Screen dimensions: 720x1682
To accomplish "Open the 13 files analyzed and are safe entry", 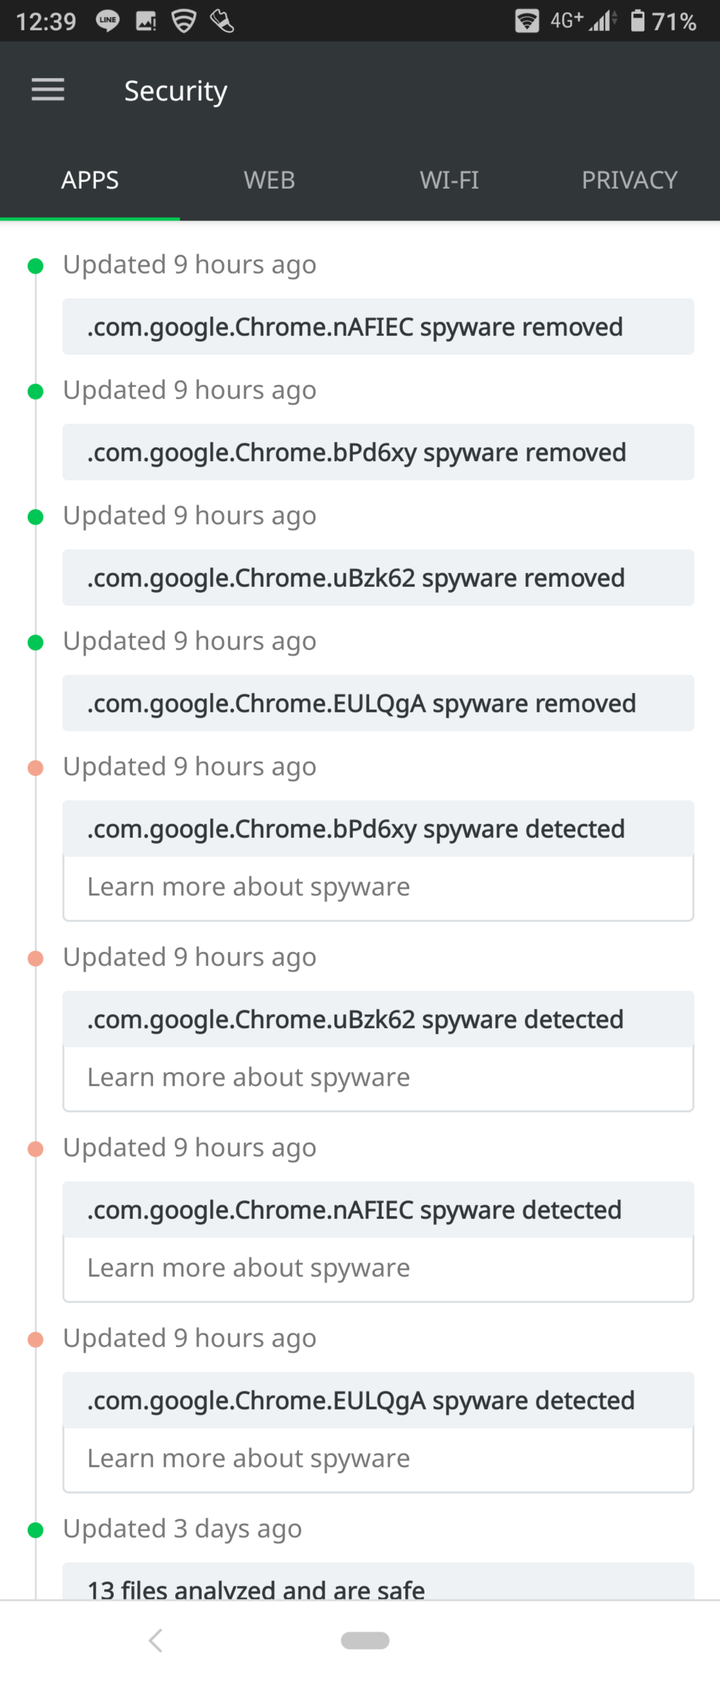I will [378, 1582].
